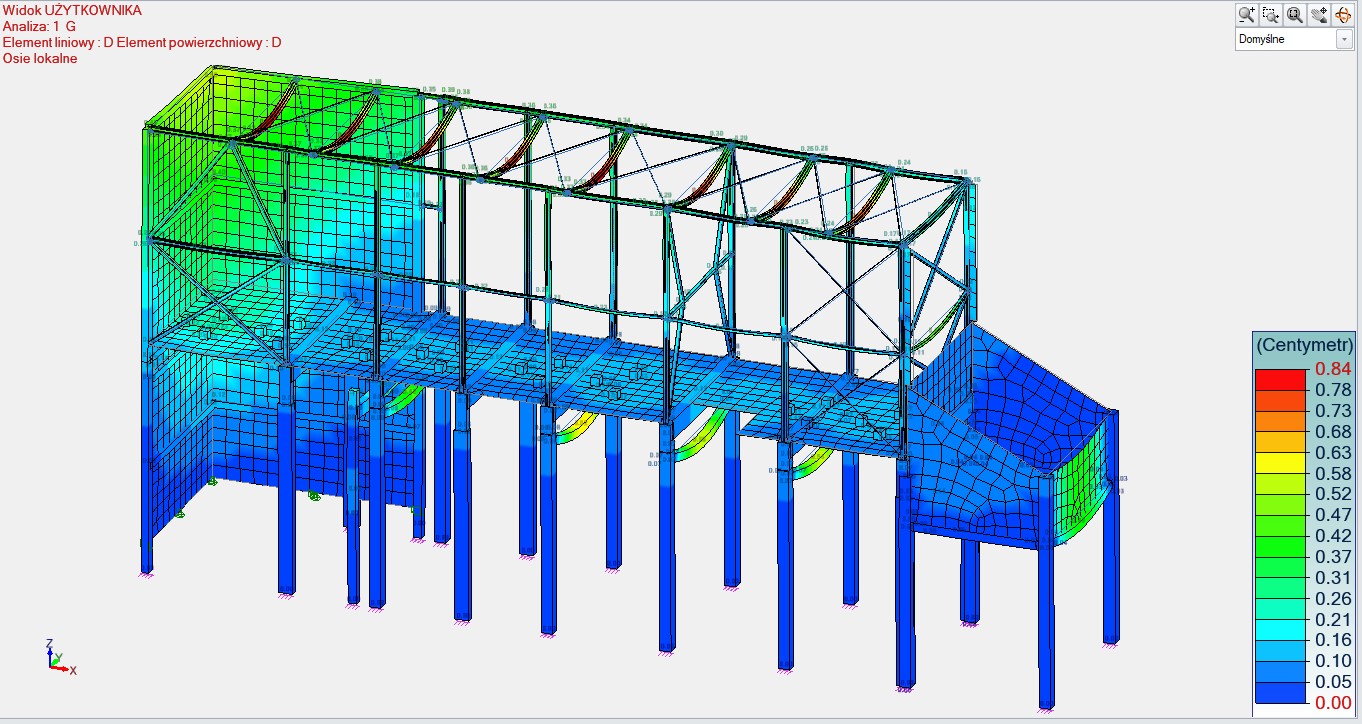
Task: Click the zoom in/out magnifier icon
Action: [1247, 14]
